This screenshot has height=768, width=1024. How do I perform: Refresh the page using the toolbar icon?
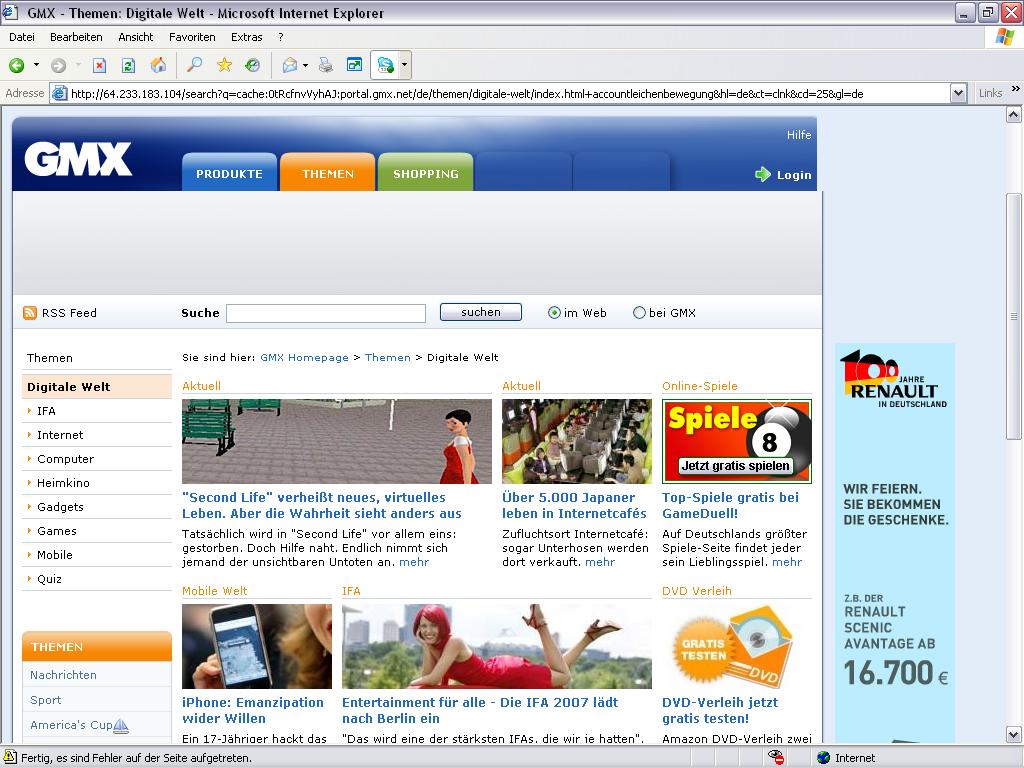[x=129, y=65]
